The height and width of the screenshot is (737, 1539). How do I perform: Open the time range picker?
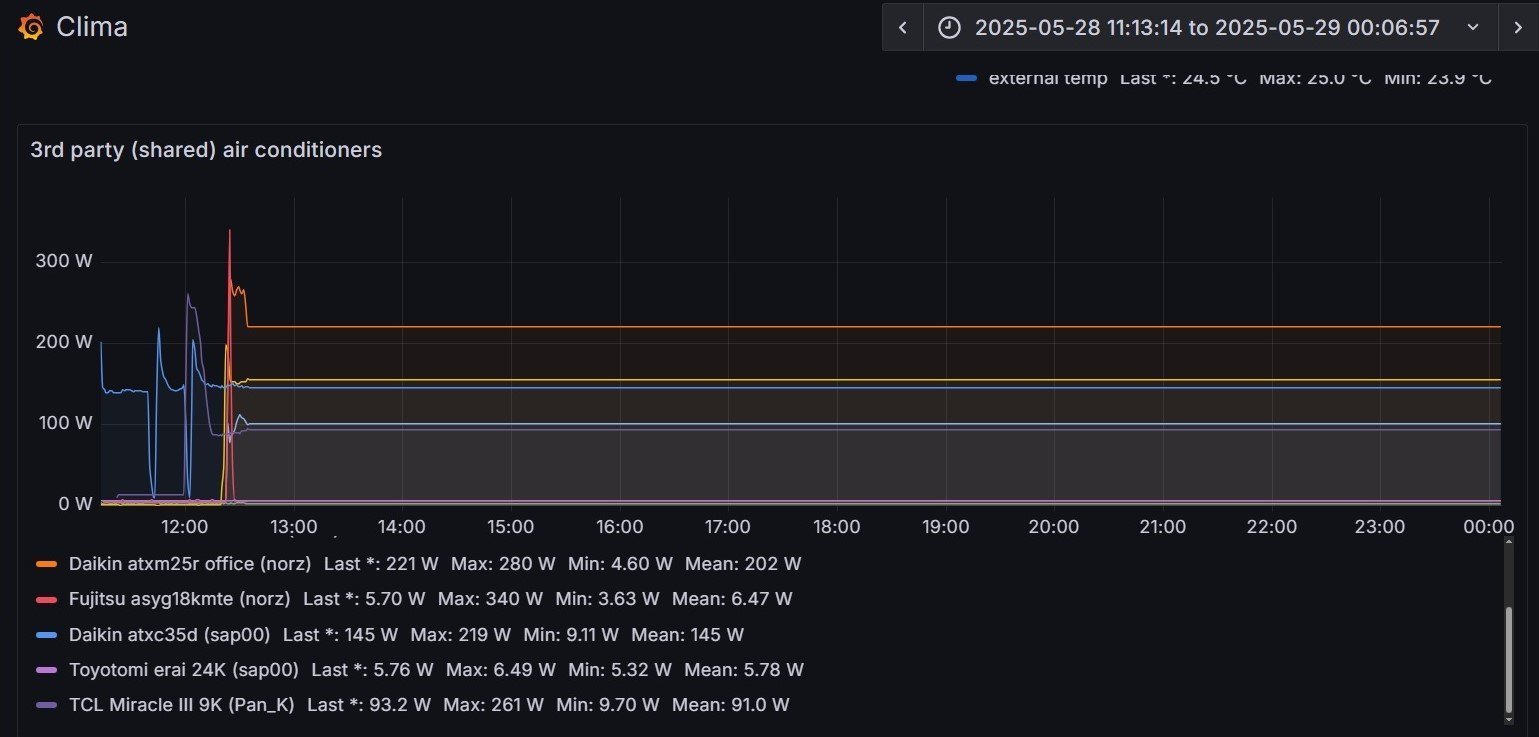click(1210, 28)
